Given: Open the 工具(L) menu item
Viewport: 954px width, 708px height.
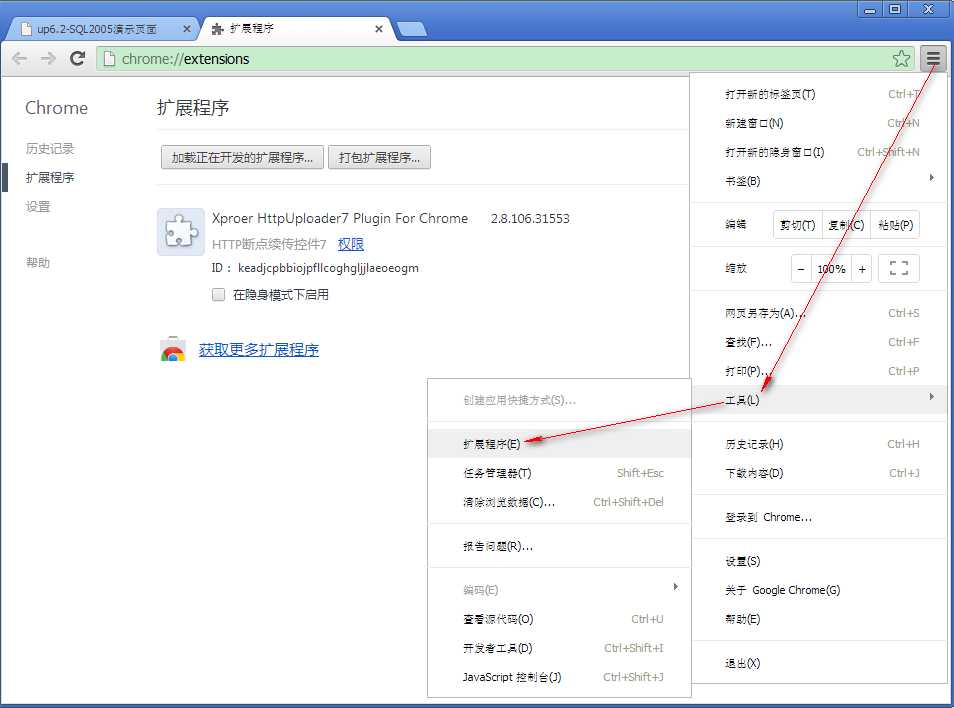Looking at the screenshot, I should click(819, 400).
